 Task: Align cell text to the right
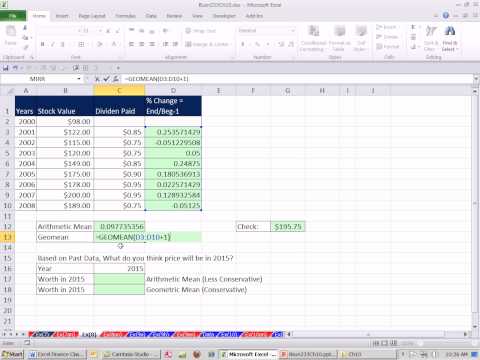coord(152,44)
